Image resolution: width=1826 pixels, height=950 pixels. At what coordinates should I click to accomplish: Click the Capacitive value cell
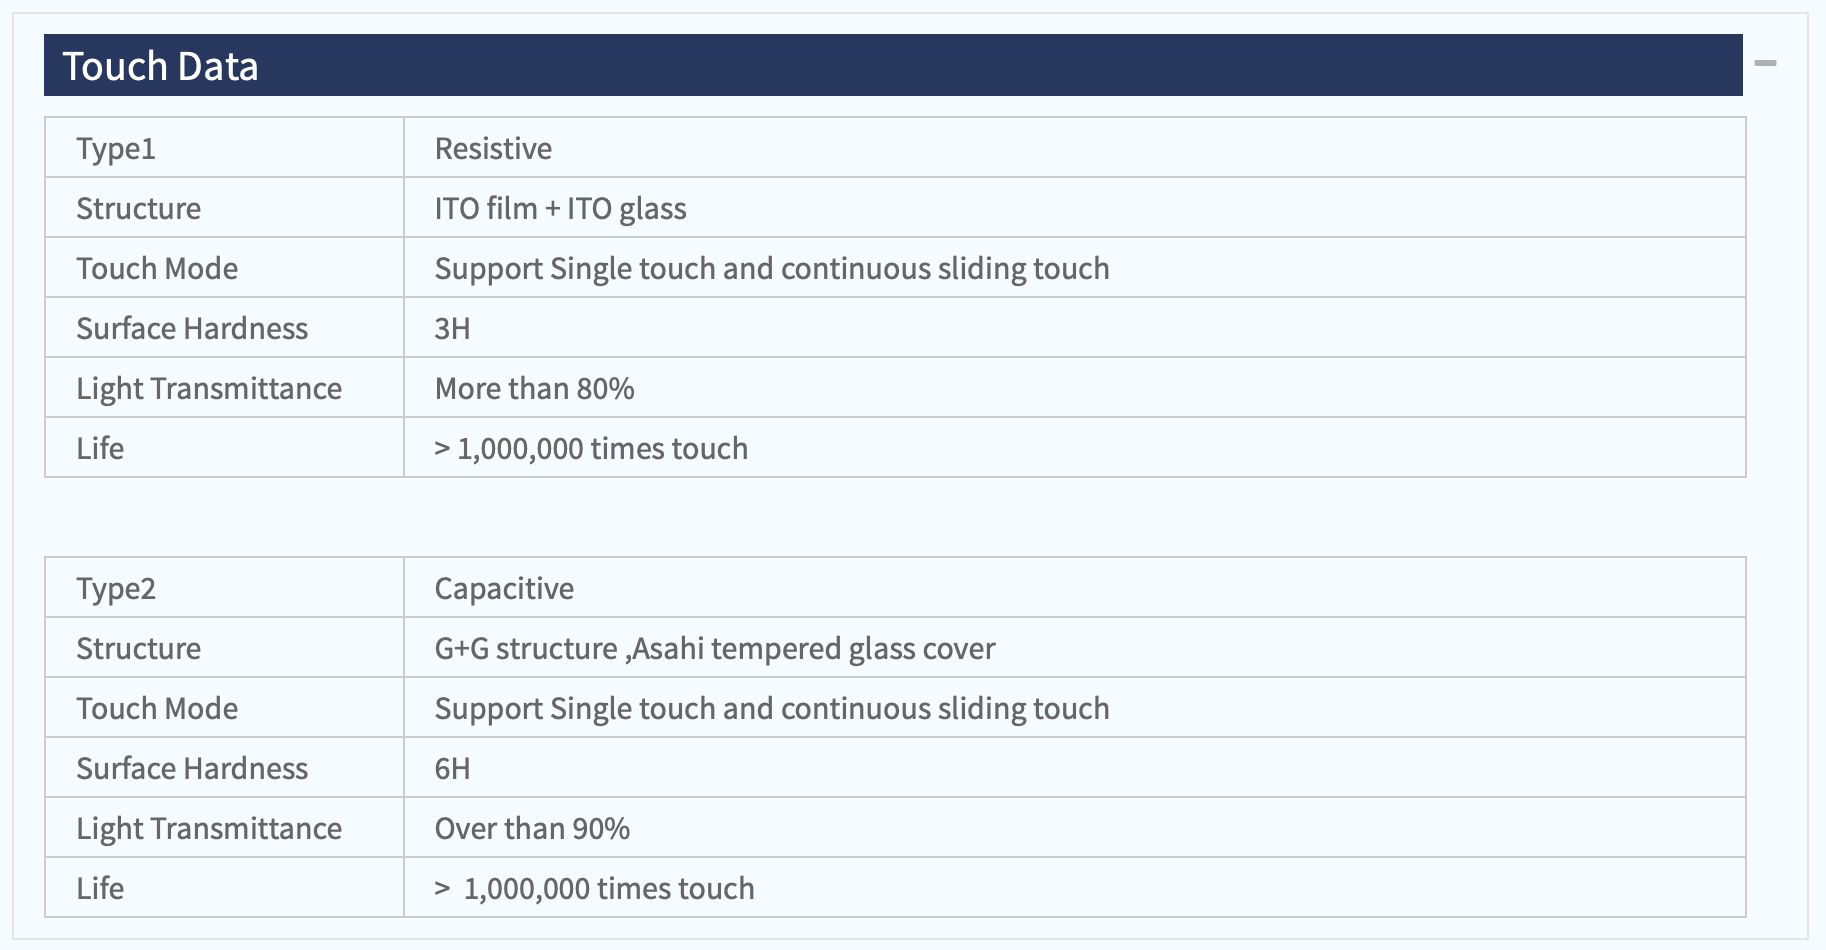click(x=1075, y=588)
